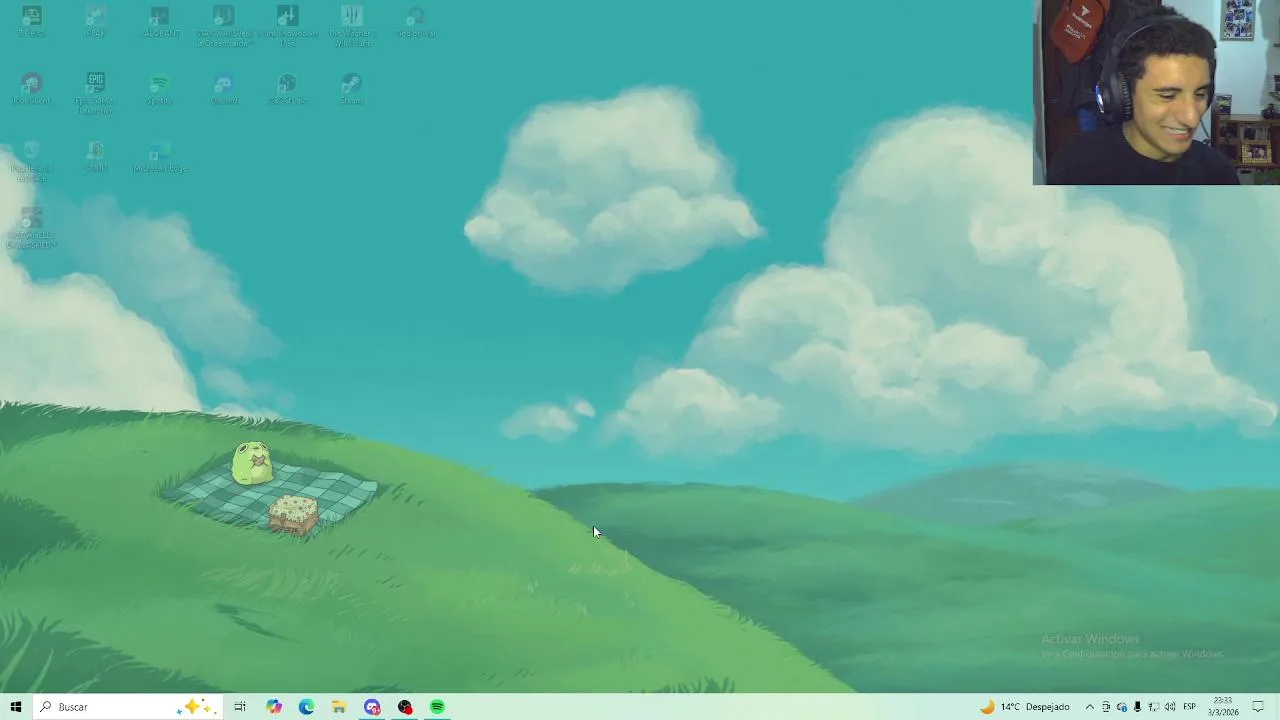Screen dimensions: 1280x720
Task: Open File Explorer from the taskbar
Action: pyautogui.click(x=339, y=707)
